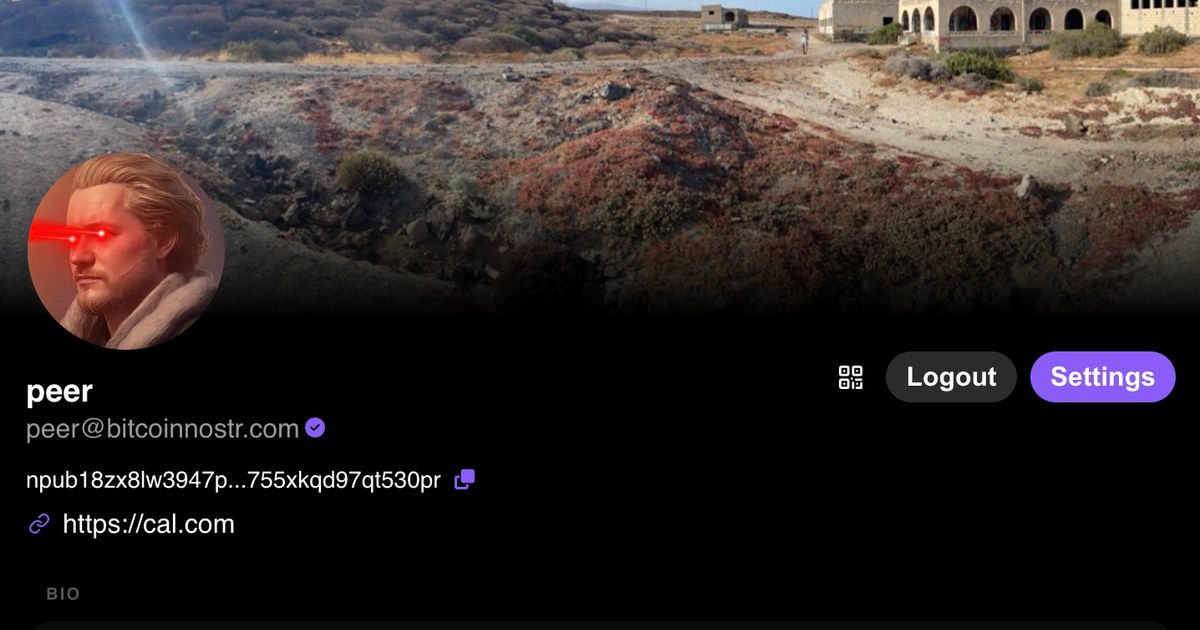1200x630 pixels.
Task: Click the arched stone building in the banner
Action: click(x=1010, y=22)
